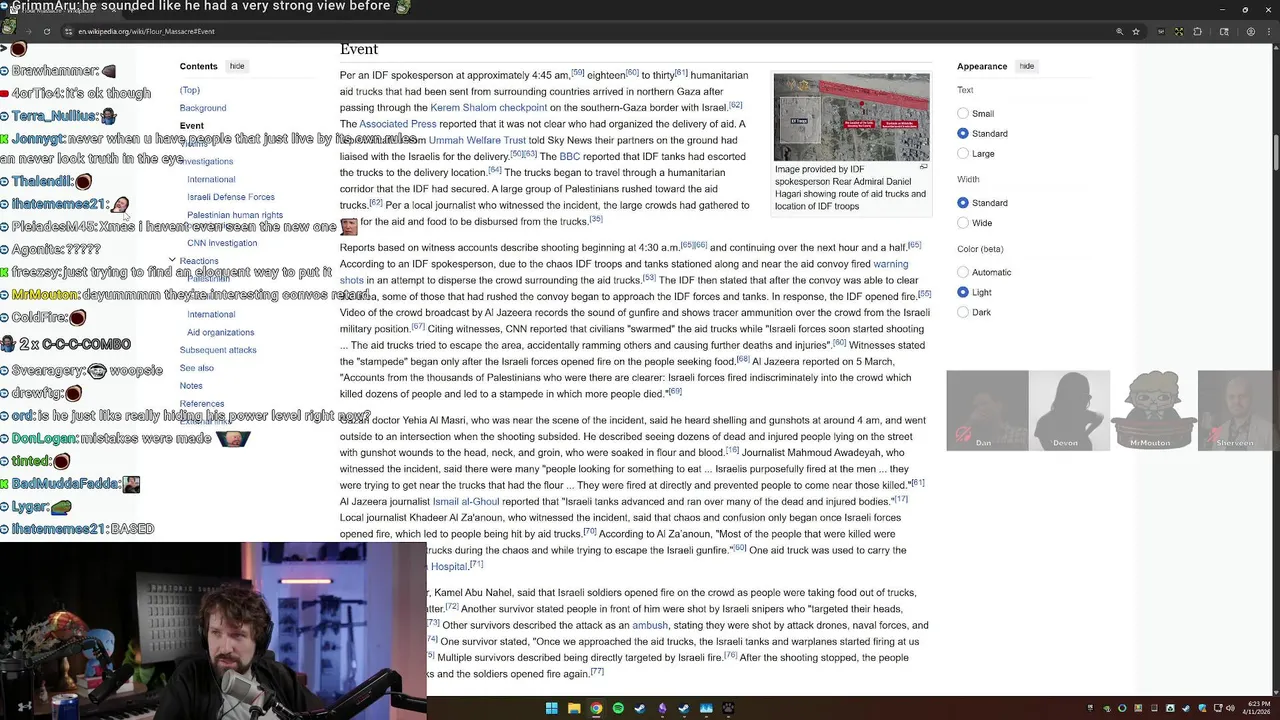Bookmark this page with the star icon
Image resolution: width=1280 pixels, height=720 pixels.
click(x=1136, y=31)
